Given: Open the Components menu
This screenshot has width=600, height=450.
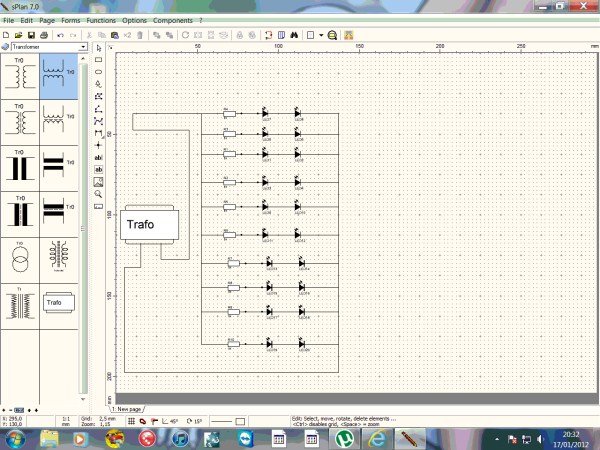Looking at the screenshot, I should click(x=171, y=20).
